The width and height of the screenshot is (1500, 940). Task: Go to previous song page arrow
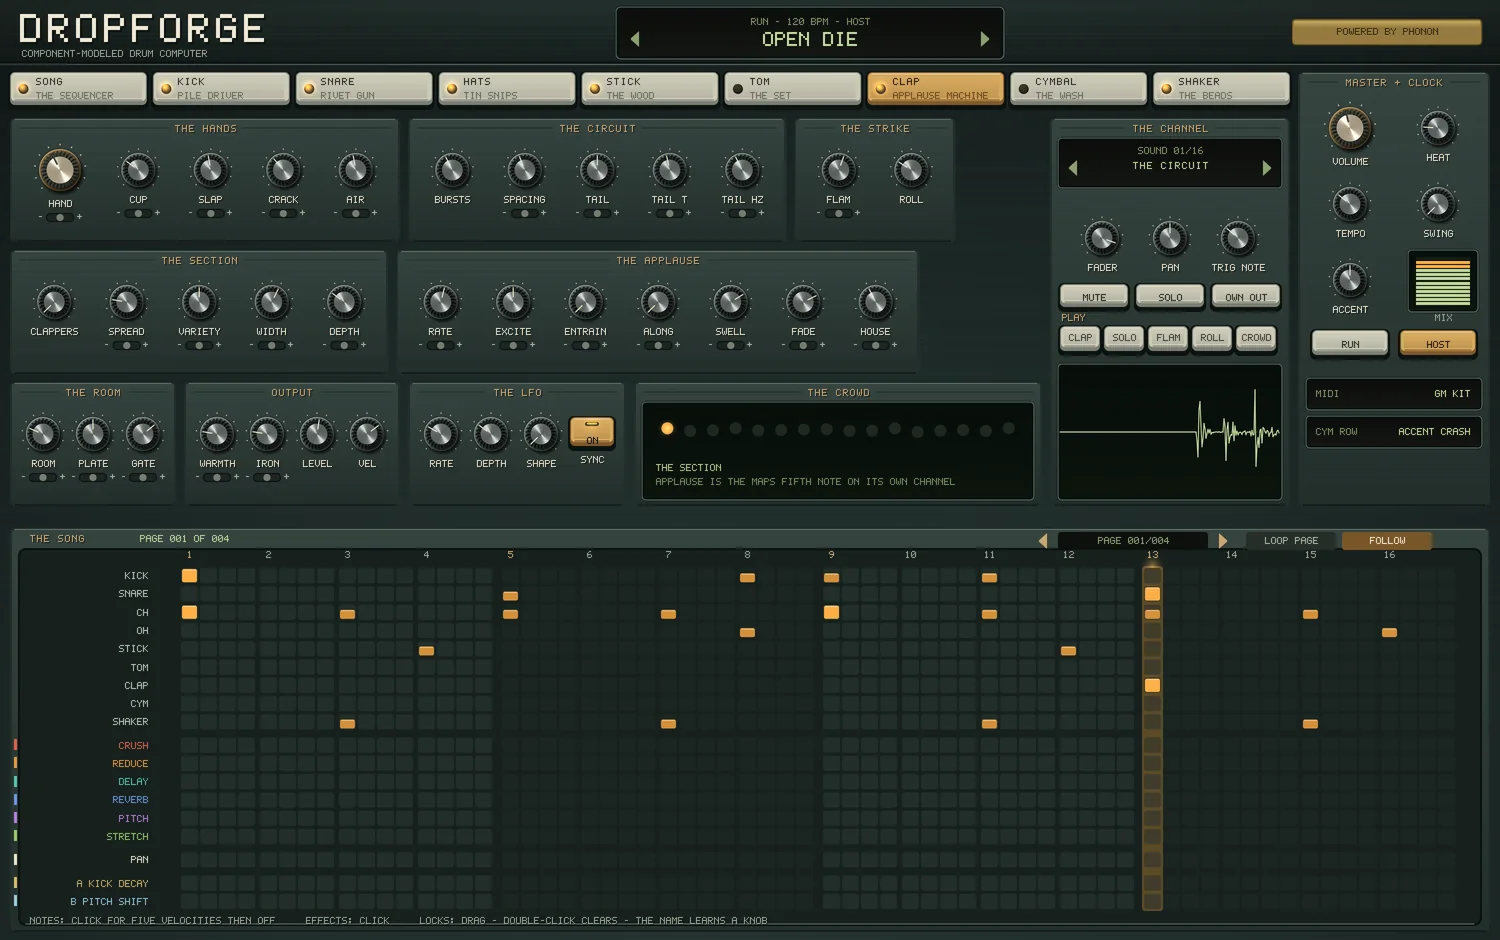pos(1043,540)
